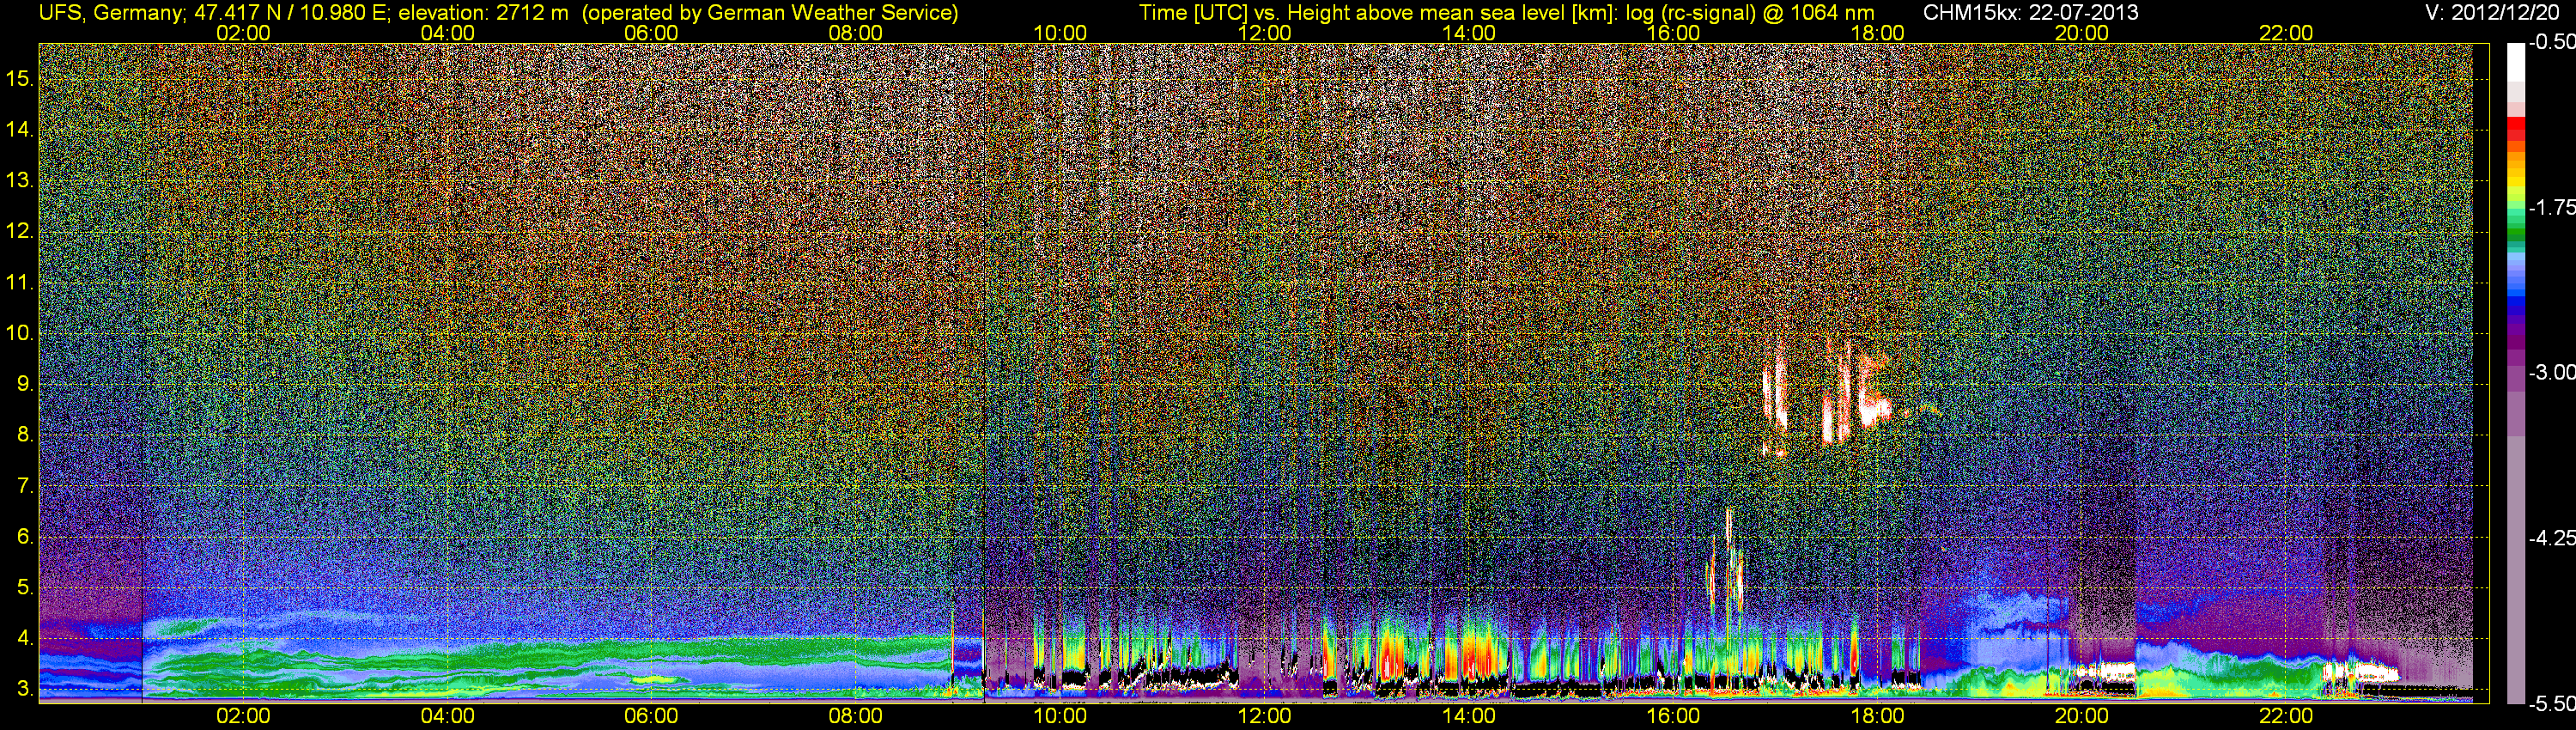Viewport: 2576px width, 730px height.
Task: Click the 22:00 label on the top time axis
Action: (x=2286, y=33)
